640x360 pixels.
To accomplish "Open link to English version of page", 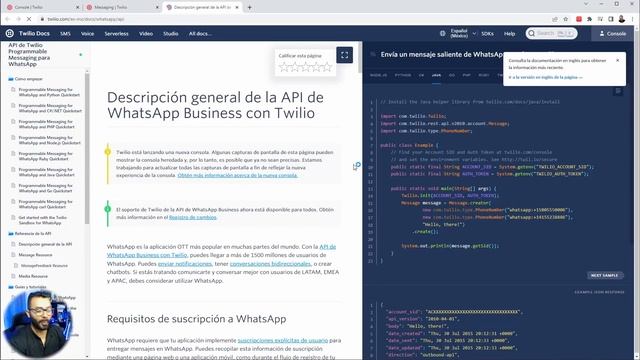I will (x=545, y=77).
